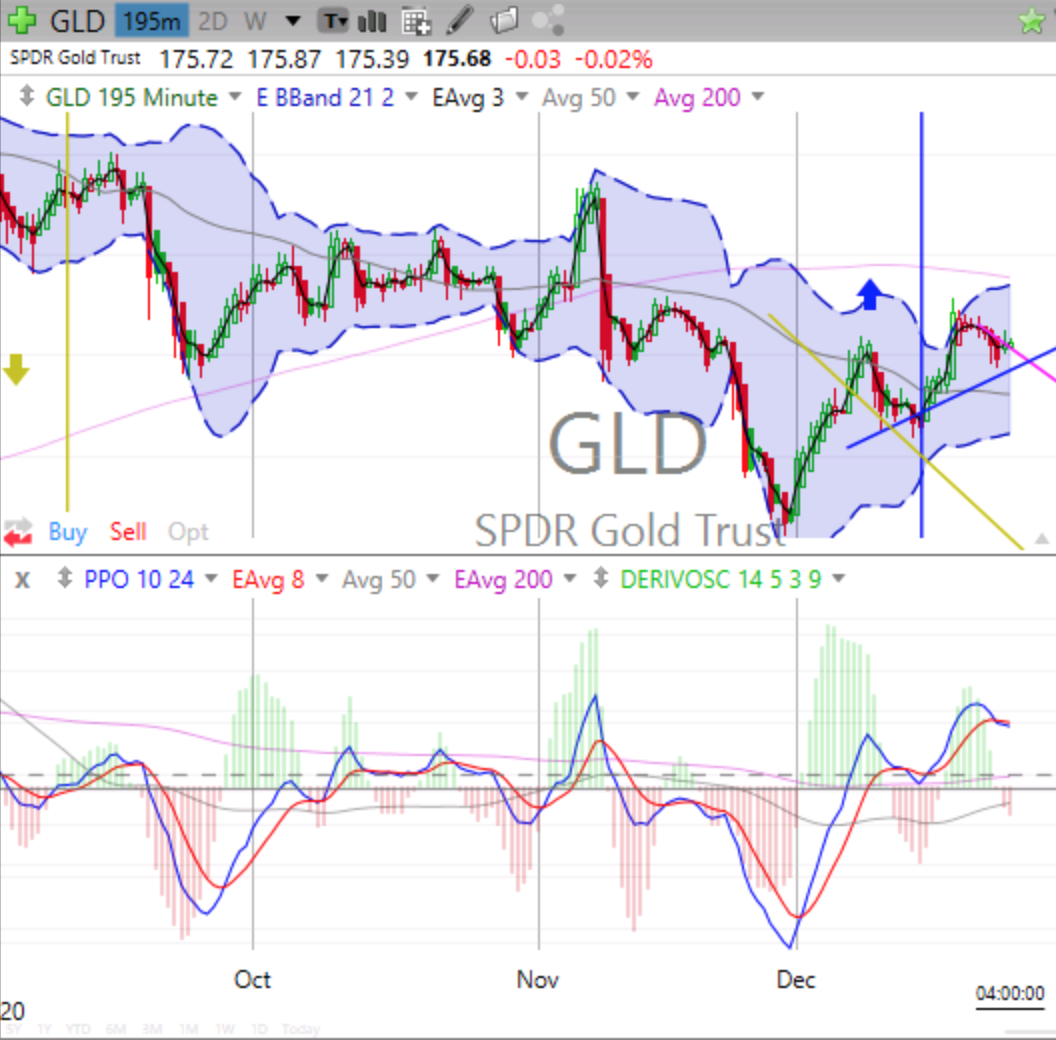
Task: Toggle the yellow down arrow marker
Action: 14,370
